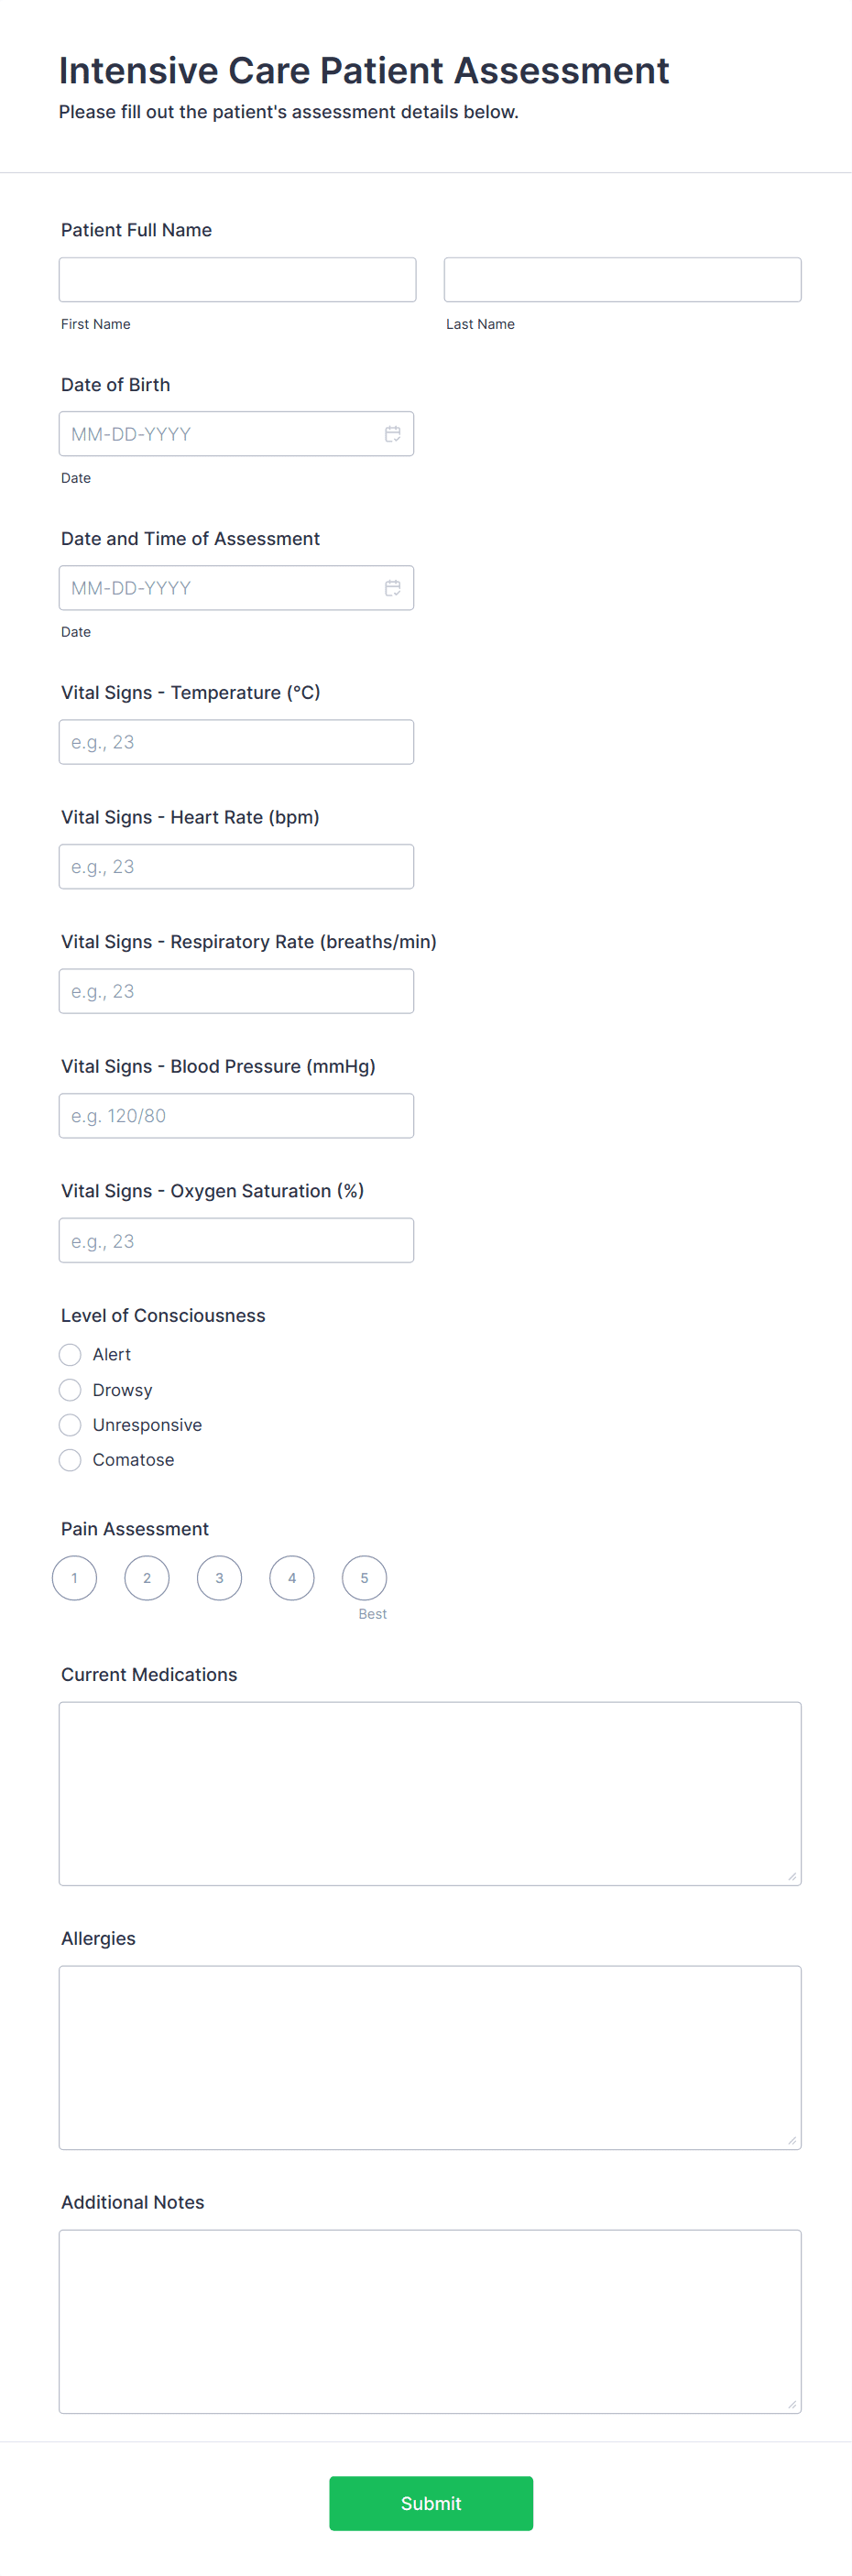Select Comatose for Level of Consciousness
852x2576 pixels.
pyautogui.click(x=70, y=1459)
